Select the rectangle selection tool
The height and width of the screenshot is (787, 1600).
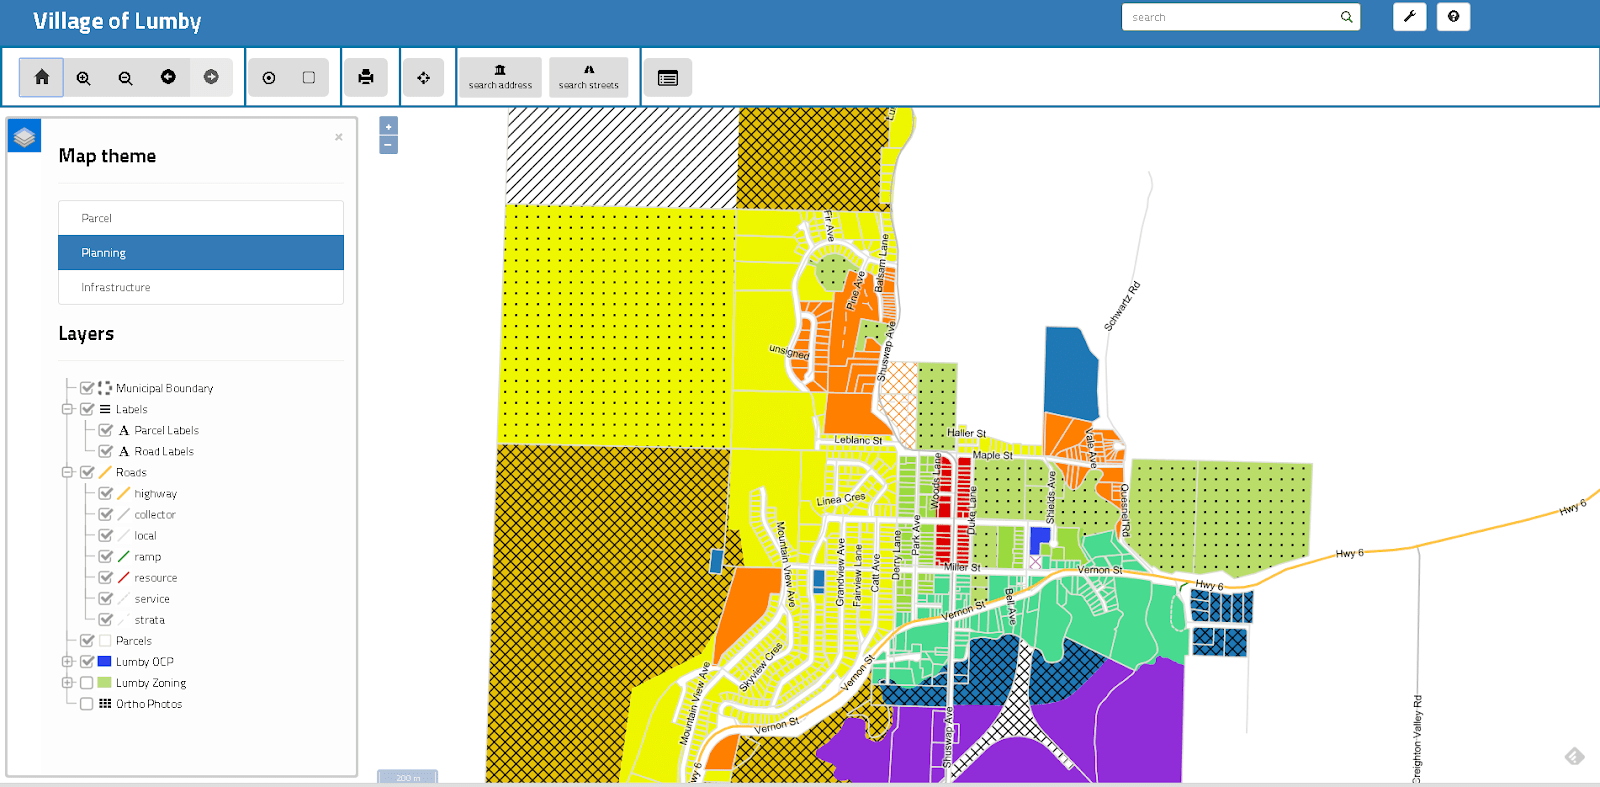[x=309, y=77]
